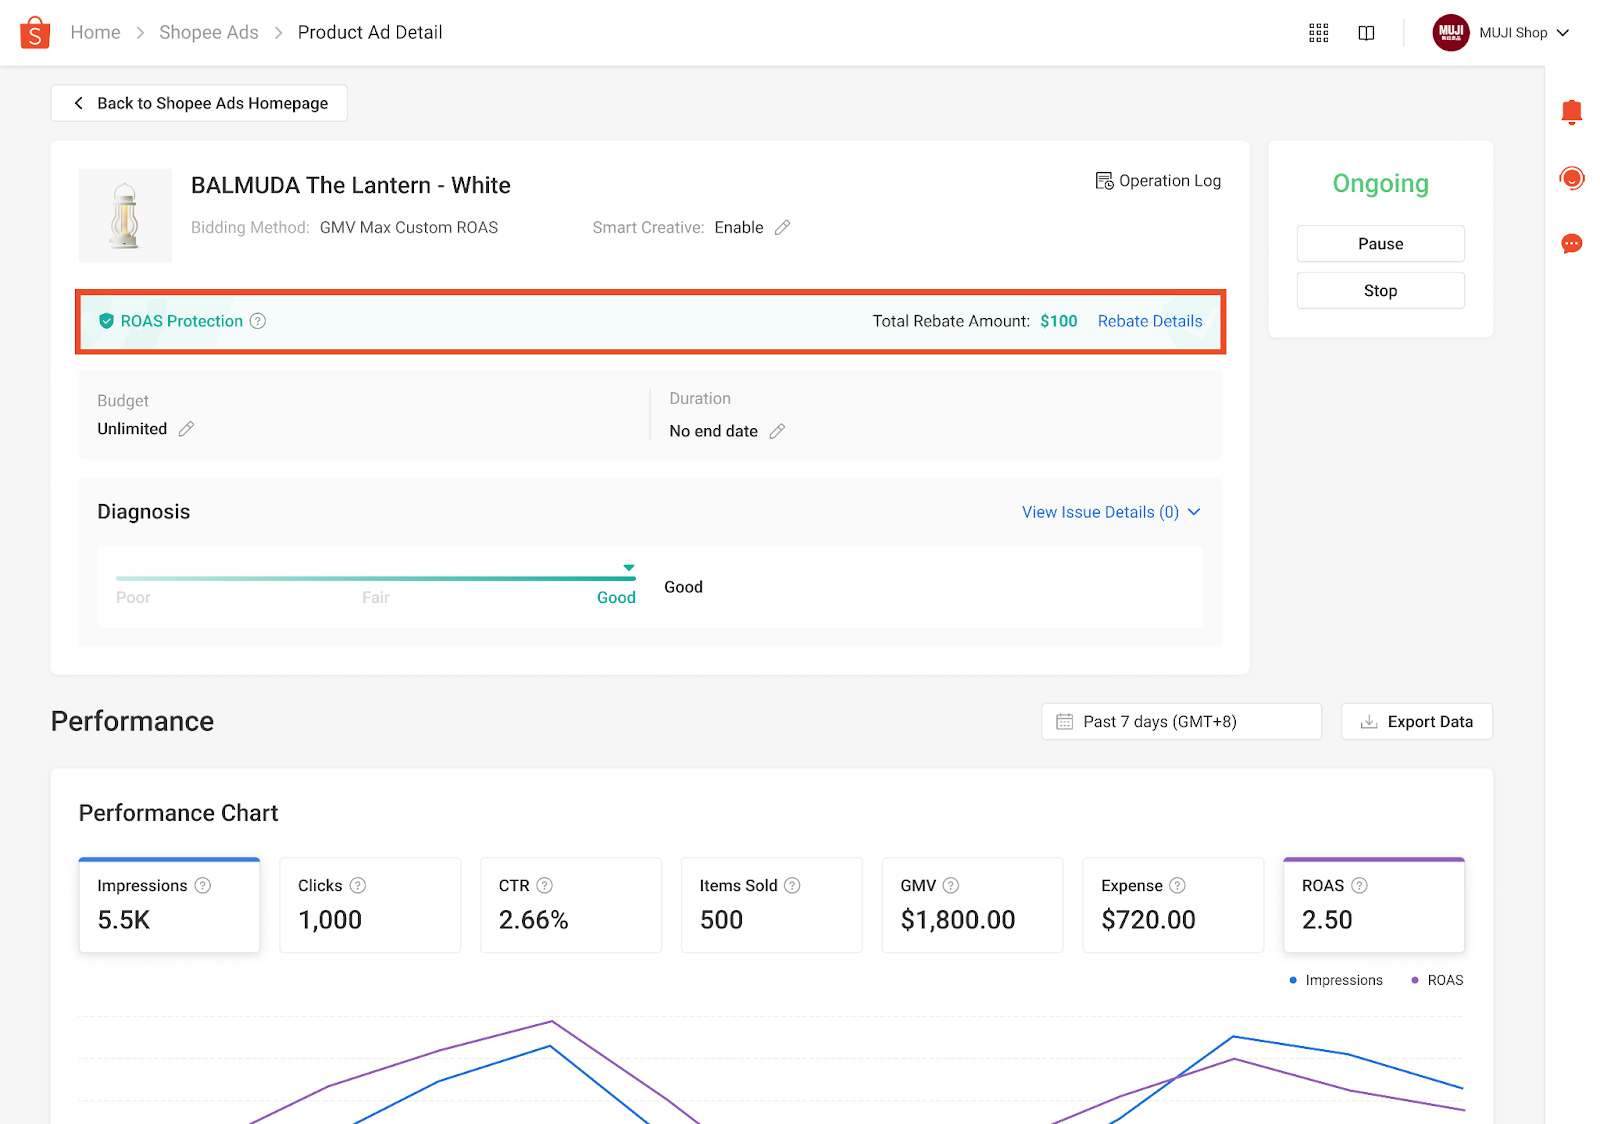
Task: Click the Operation Log icon
Action: point(1104,181)
